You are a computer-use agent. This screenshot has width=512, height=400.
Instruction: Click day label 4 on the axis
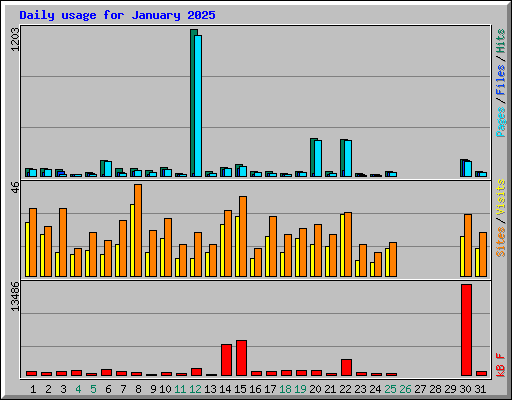pos(78,389)
